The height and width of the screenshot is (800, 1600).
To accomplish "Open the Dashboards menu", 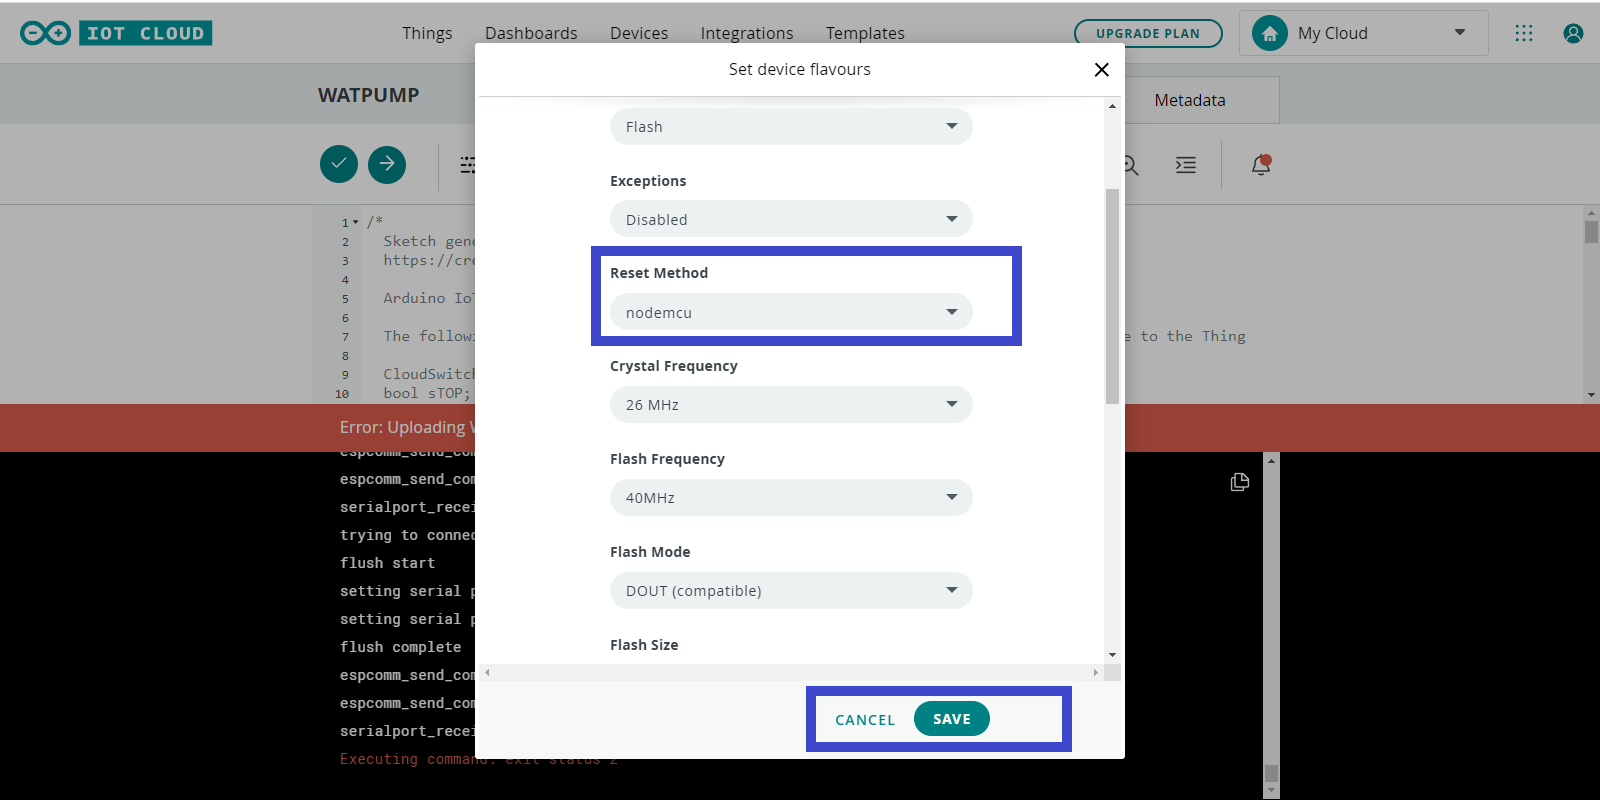I will (x=531, y=33).
